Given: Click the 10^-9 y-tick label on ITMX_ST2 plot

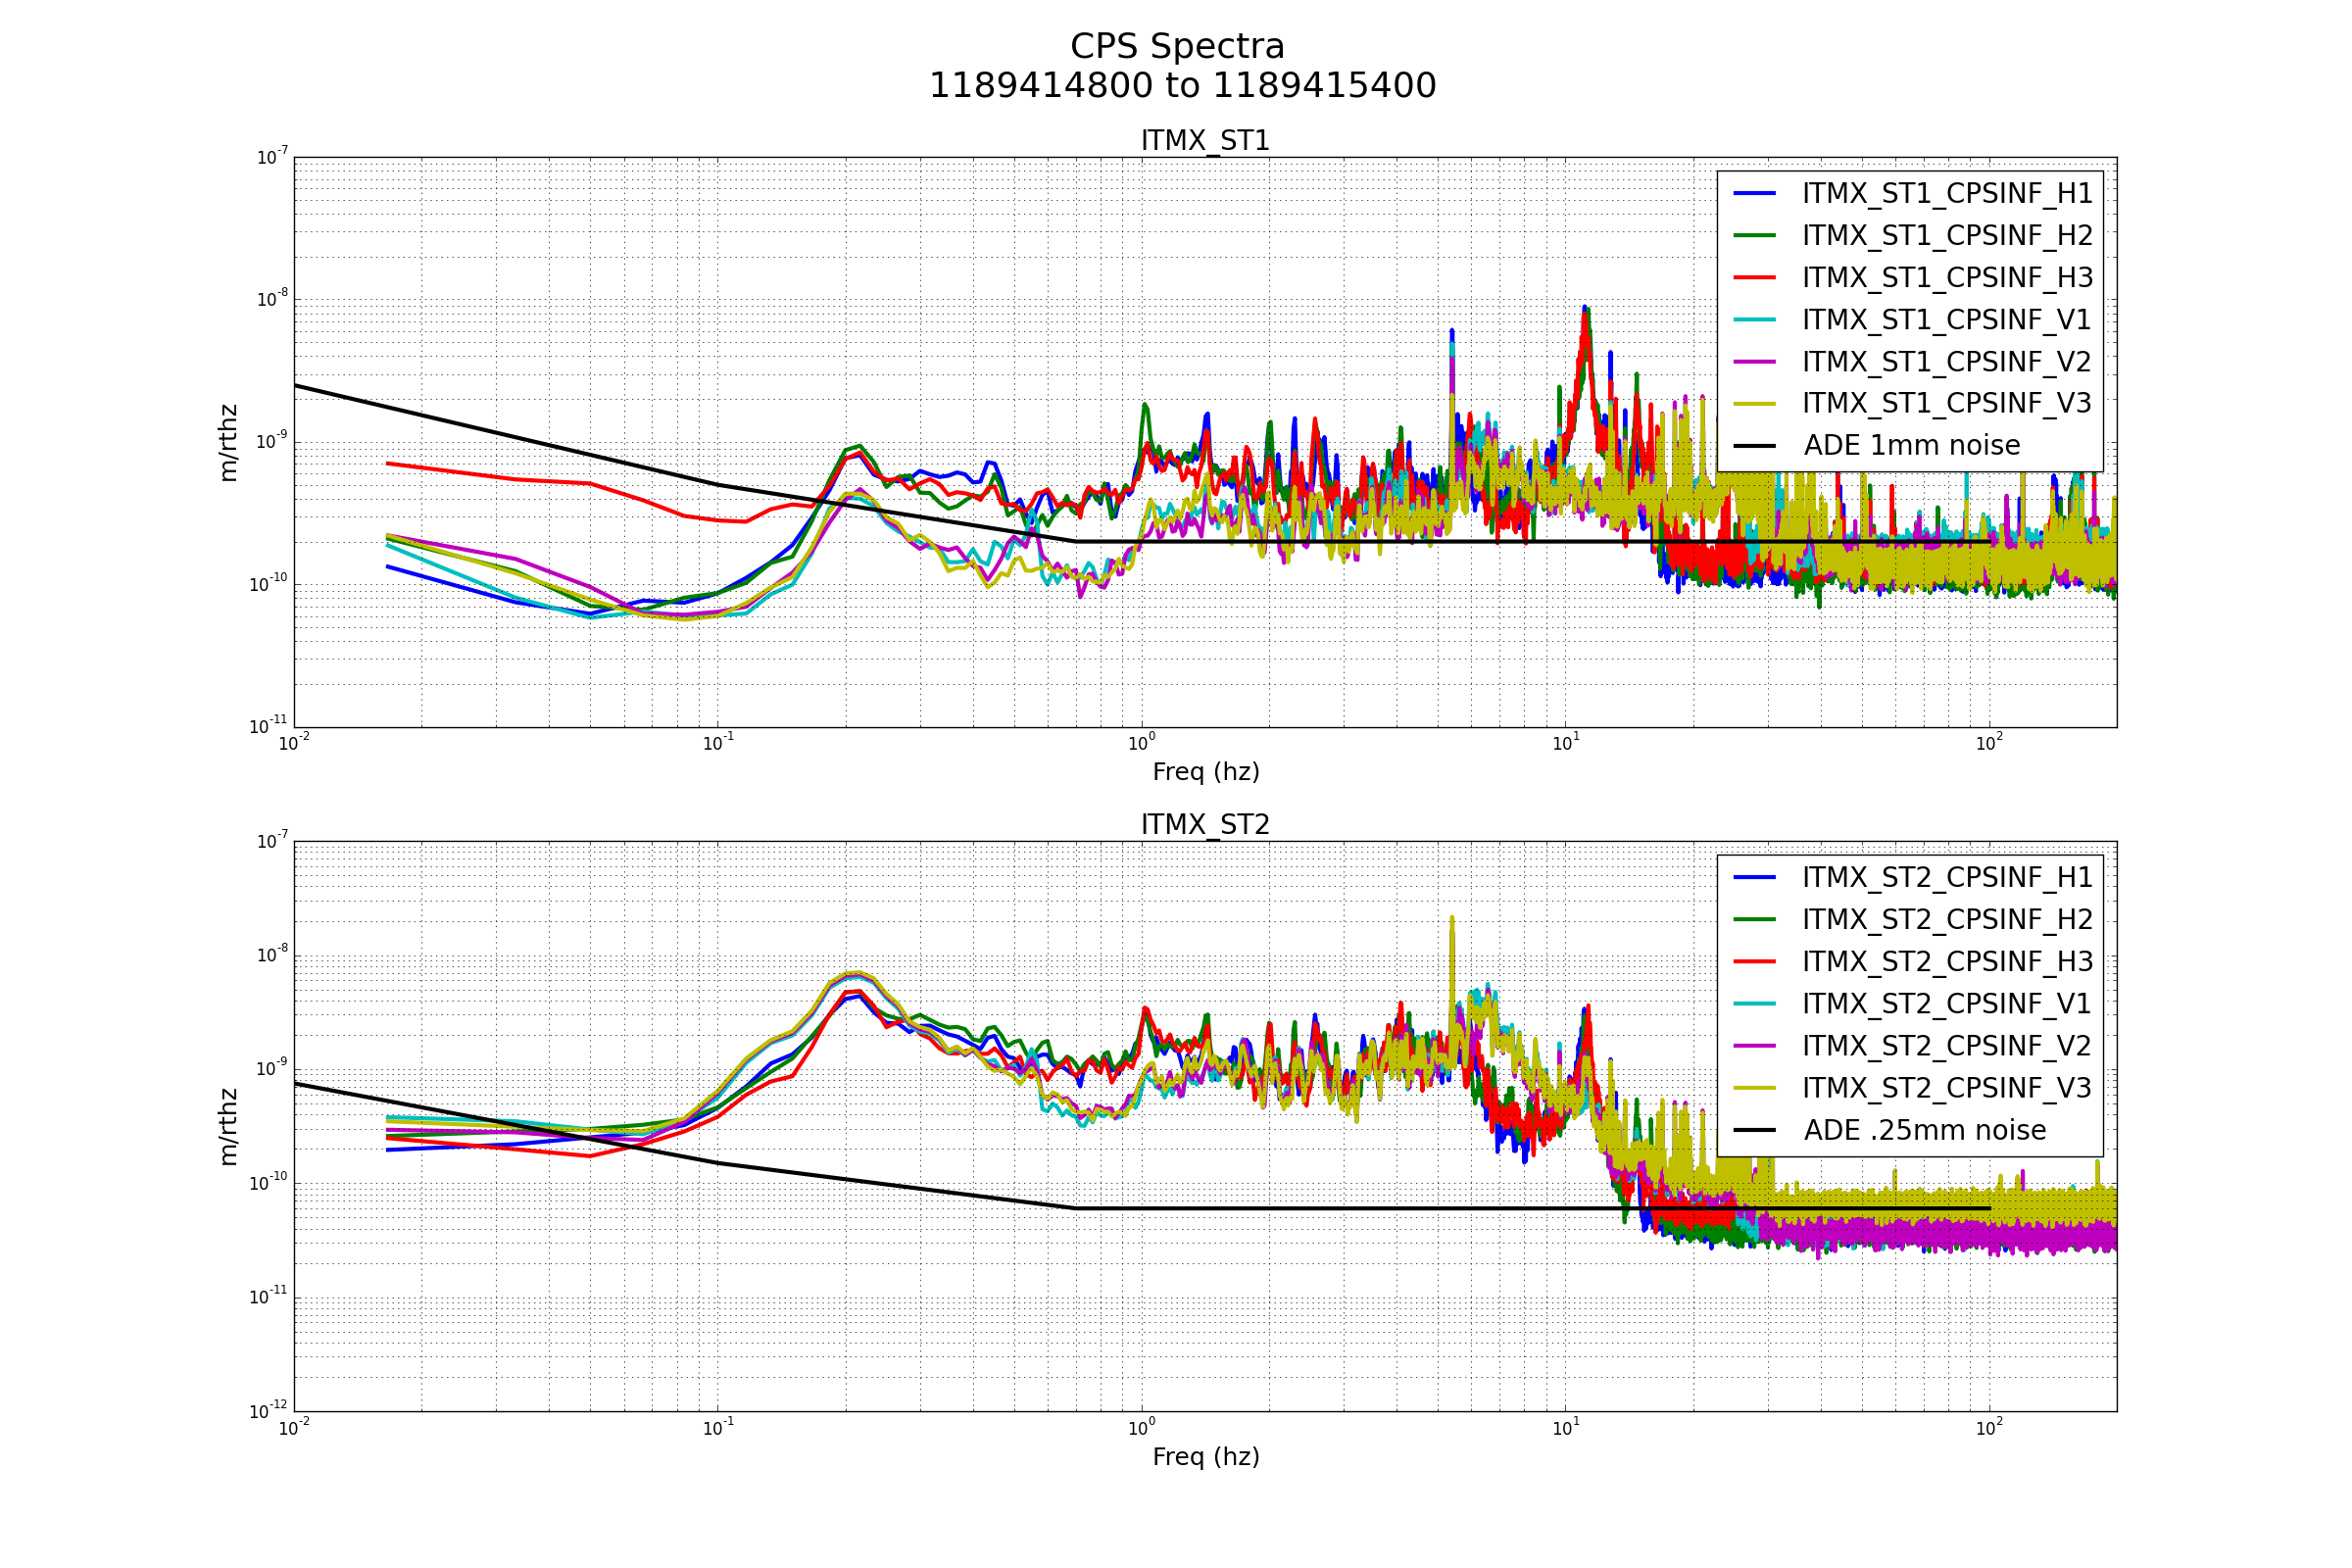Looking at the screenshot, I should point(271,1069).
